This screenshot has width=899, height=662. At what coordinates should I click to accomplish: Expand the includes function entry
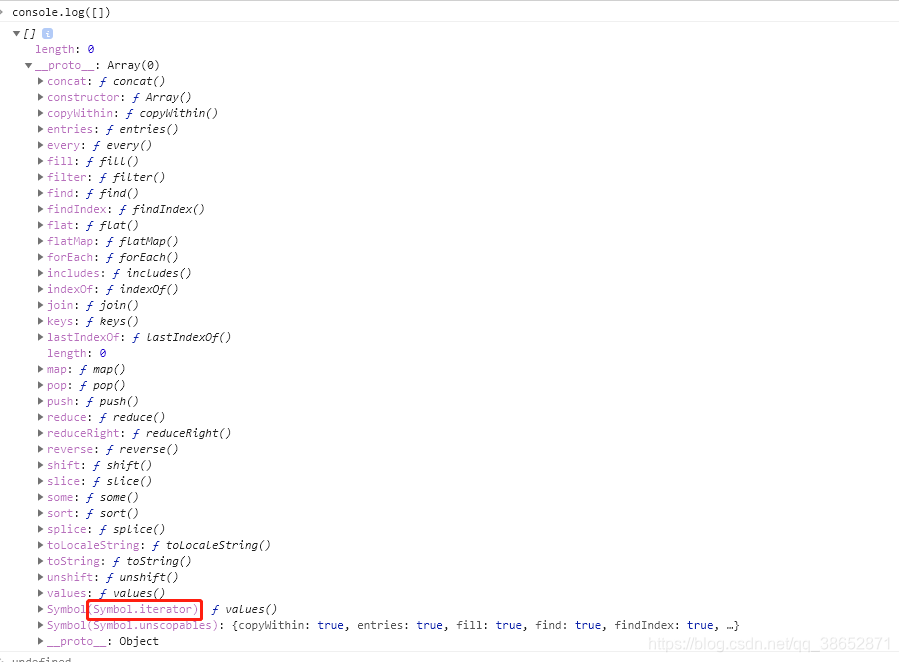[x=41, y=273]
